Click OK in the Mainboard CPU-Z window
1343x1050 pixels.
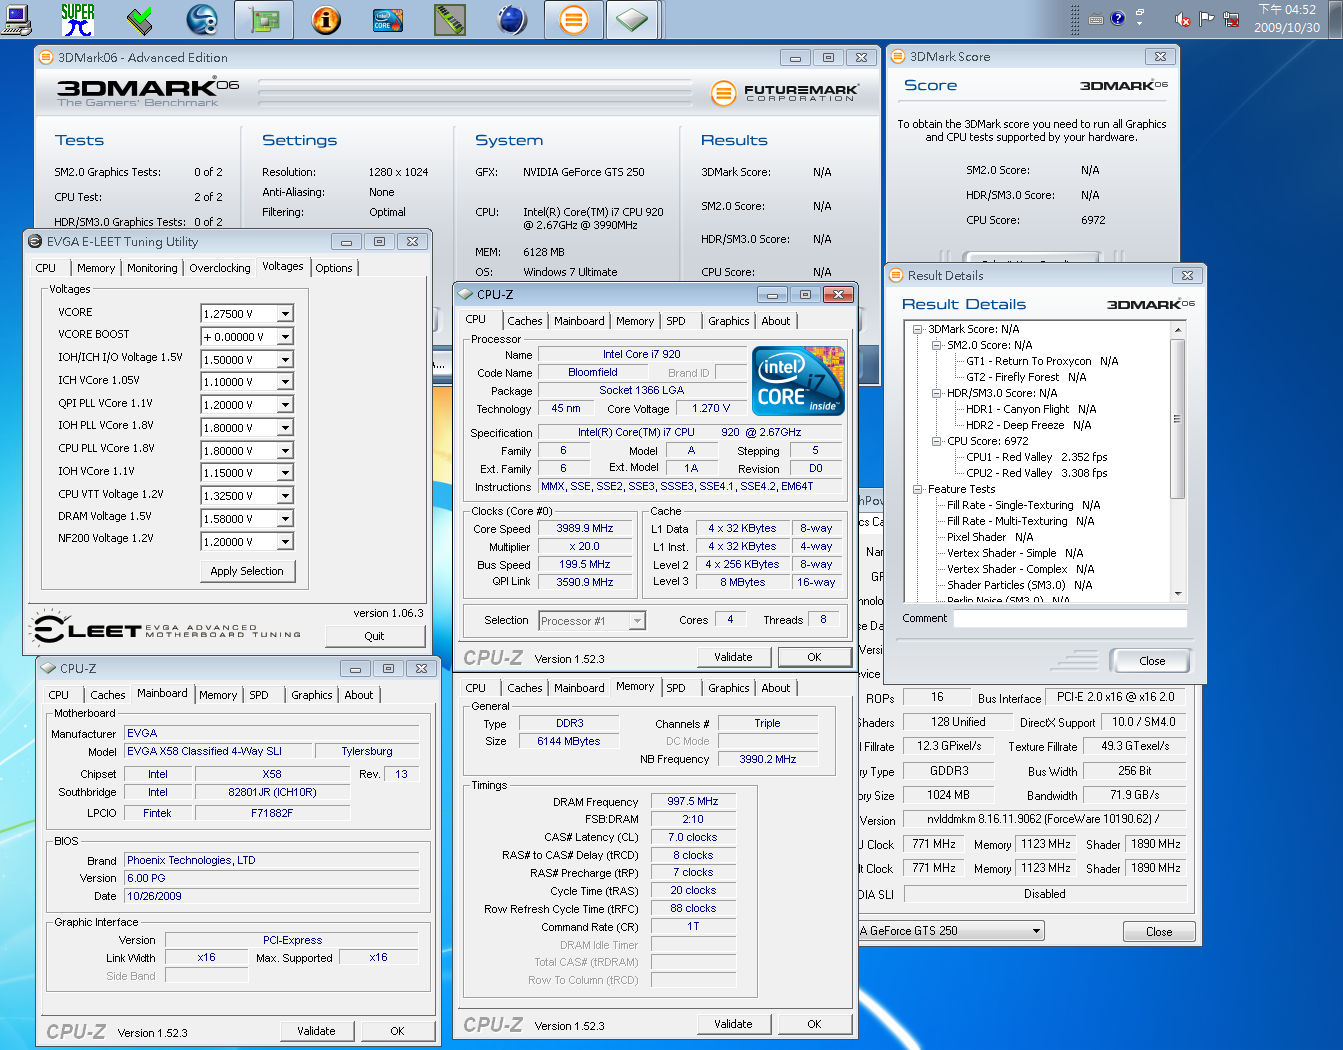397,1031
